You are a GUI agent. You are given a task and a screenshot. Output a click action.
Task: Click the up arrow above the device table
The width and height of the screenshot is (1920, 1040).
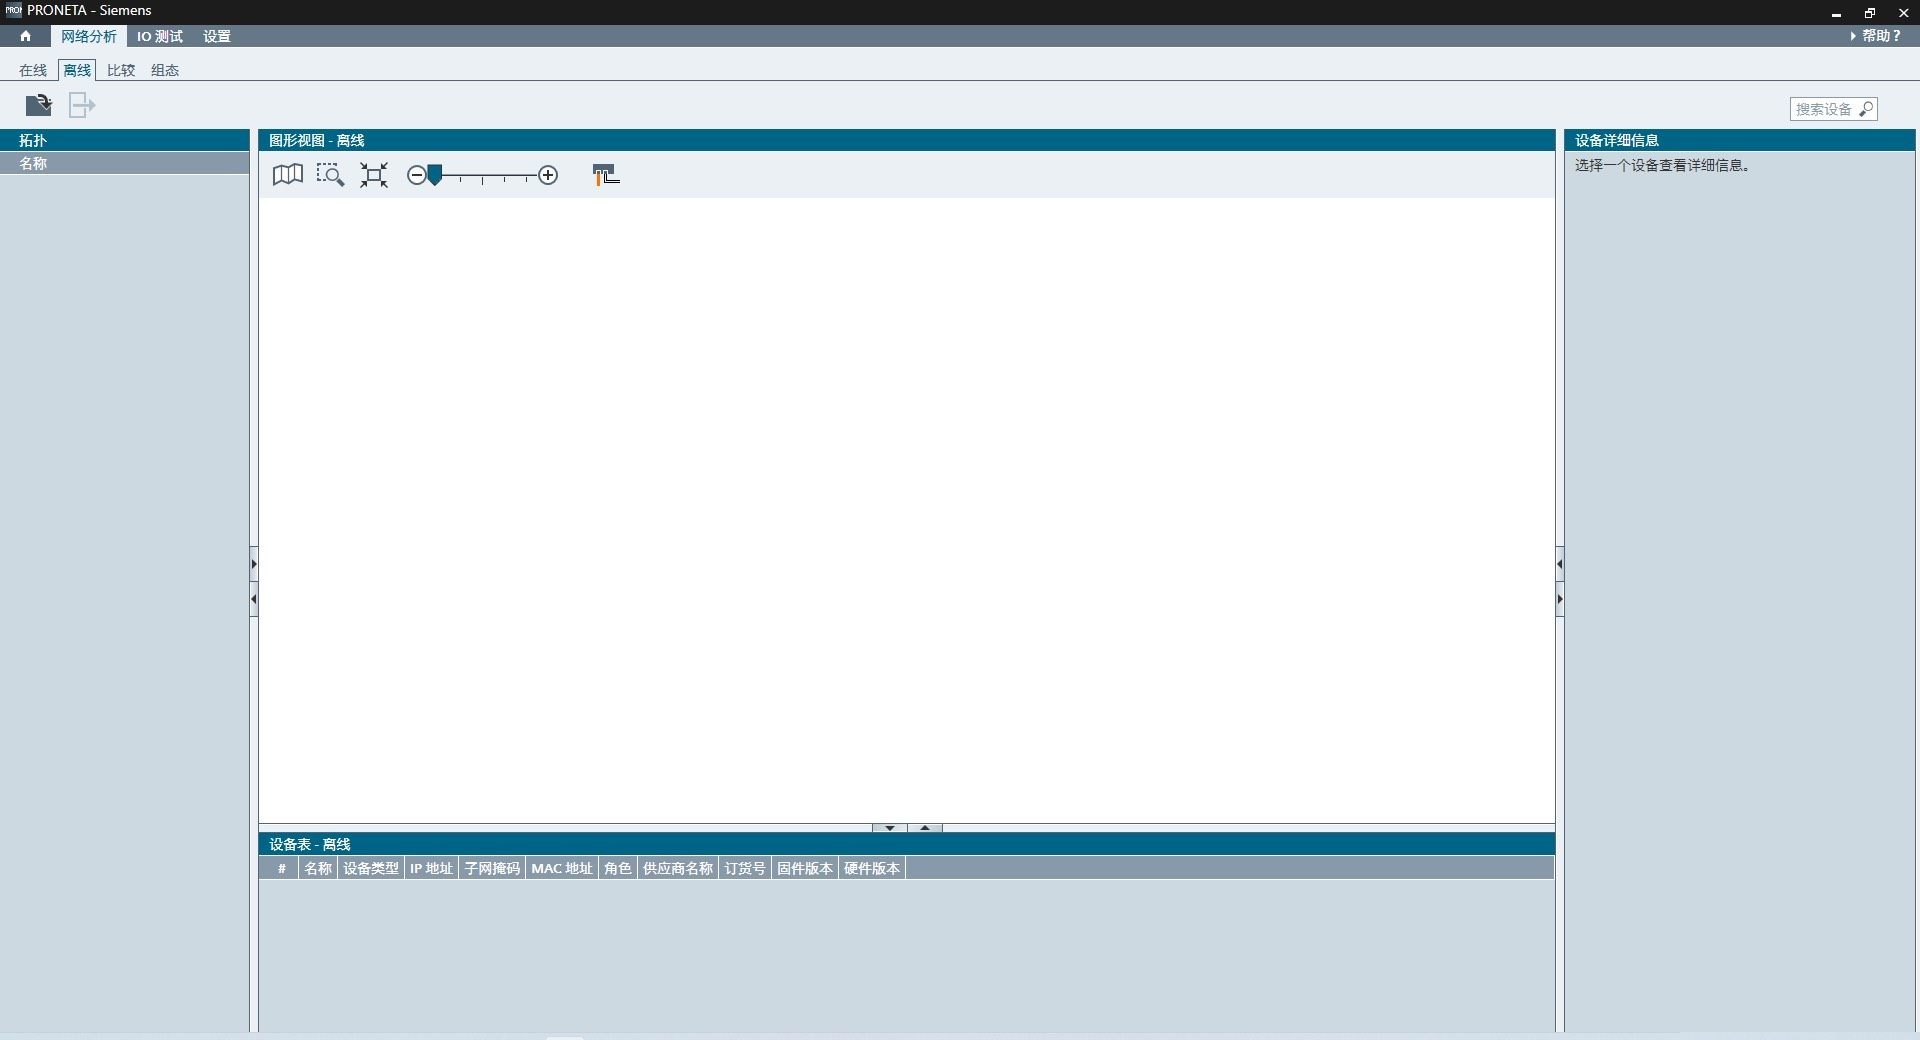[925, 828]
